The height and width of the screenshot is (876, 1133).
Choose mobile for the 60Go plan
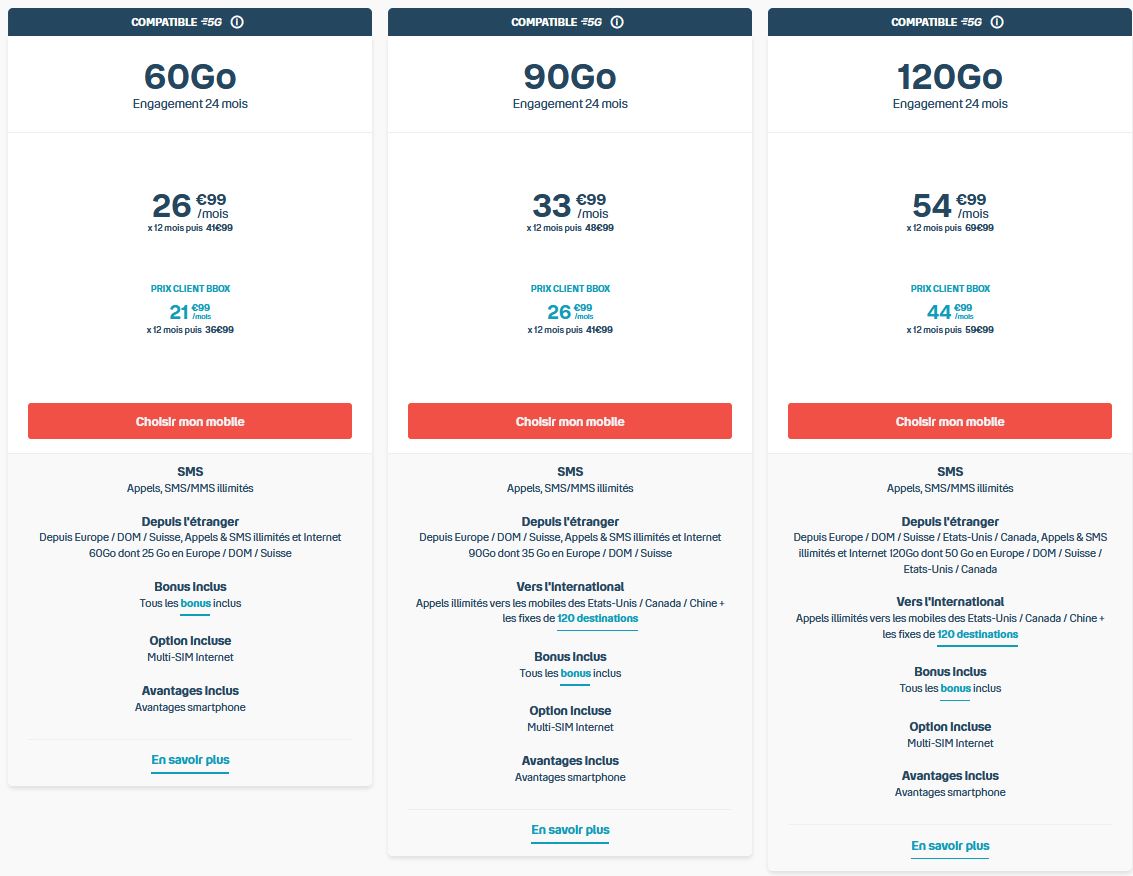pyautogui.click(x=190, y=421)
